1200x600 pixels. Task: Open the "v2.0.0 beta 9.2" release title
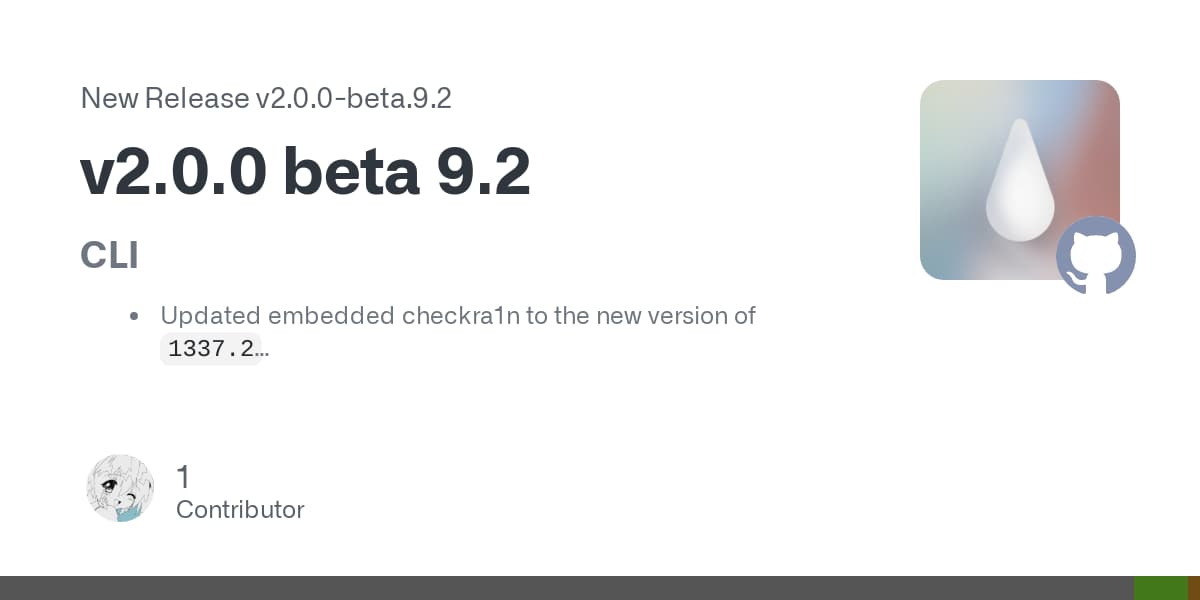click(x=305, y=172)
